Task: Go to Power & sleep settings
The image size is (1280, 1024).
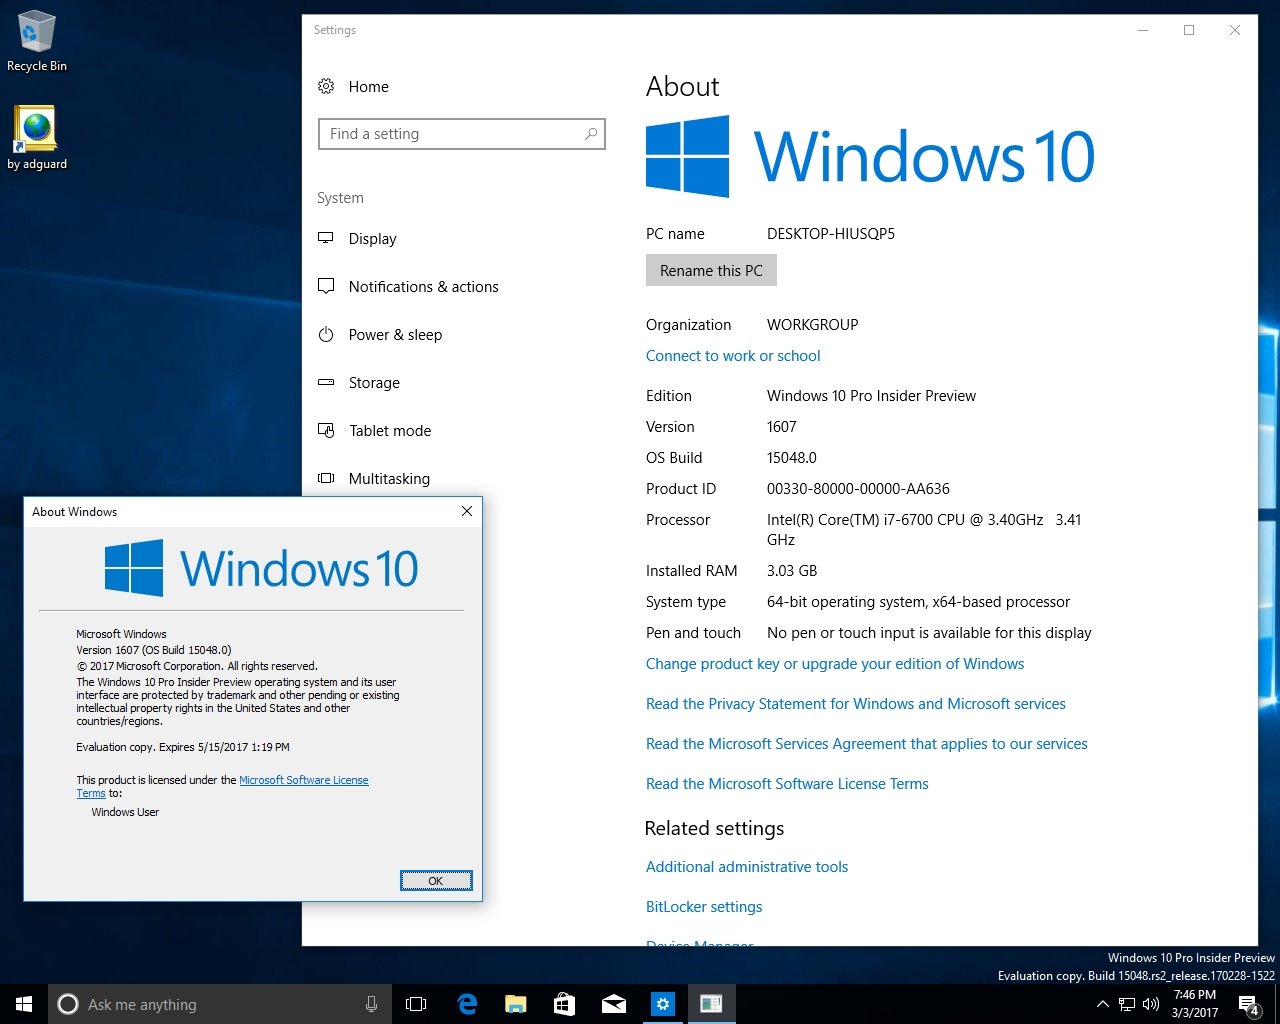Action: (395, 335)
